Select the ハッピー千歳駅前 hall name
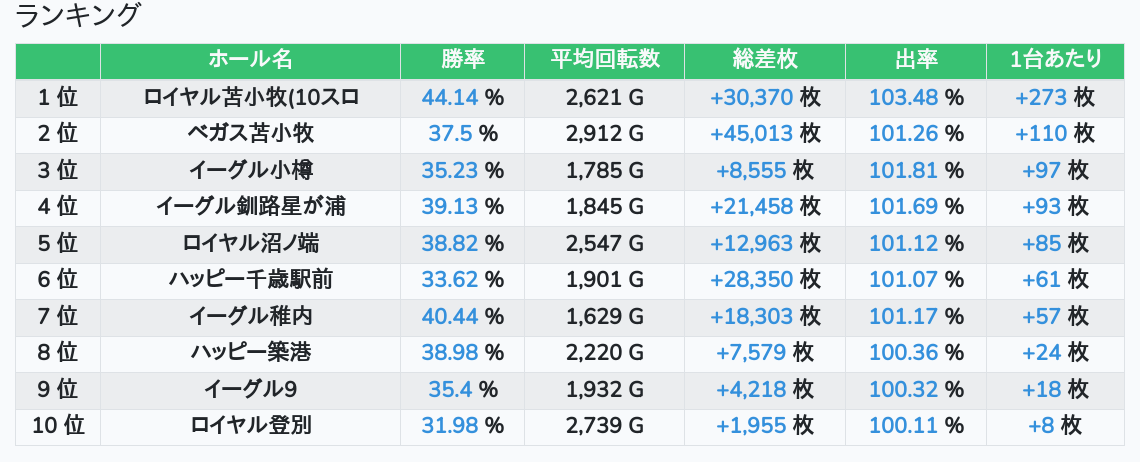The height and width of the screenshot is (462, 1140). [x=250, y=280]
